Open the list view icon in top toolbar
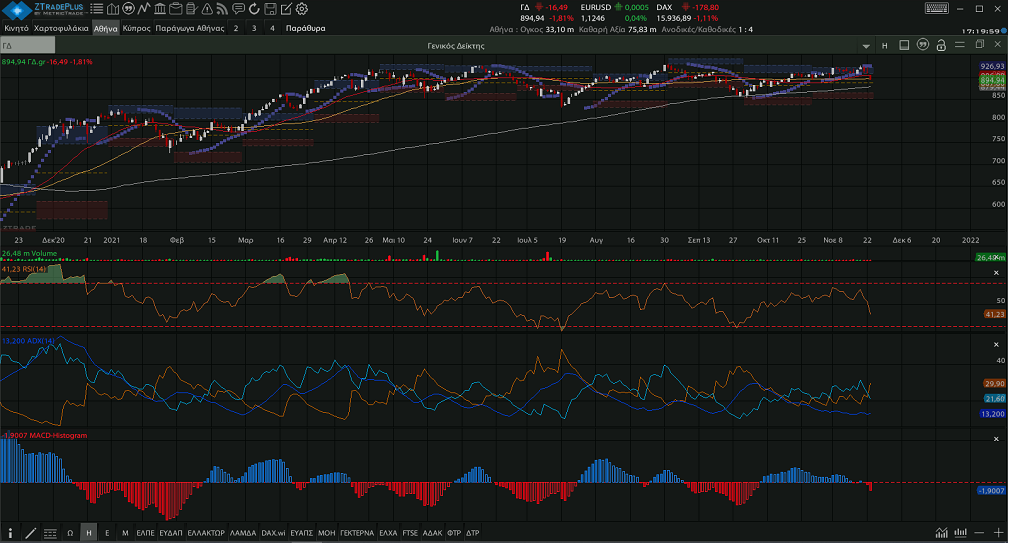The width and height of the screenshot is (1009, 543). [97, 9]
